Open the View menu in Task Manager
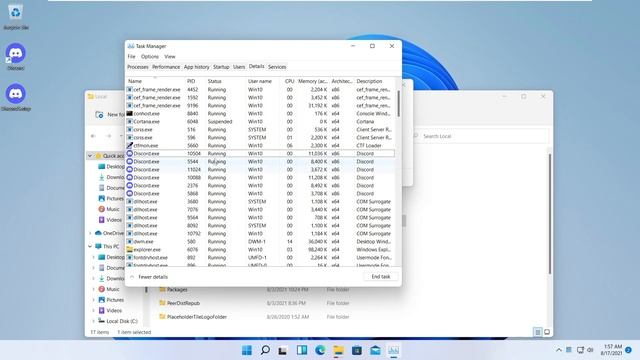 point(170,57)
